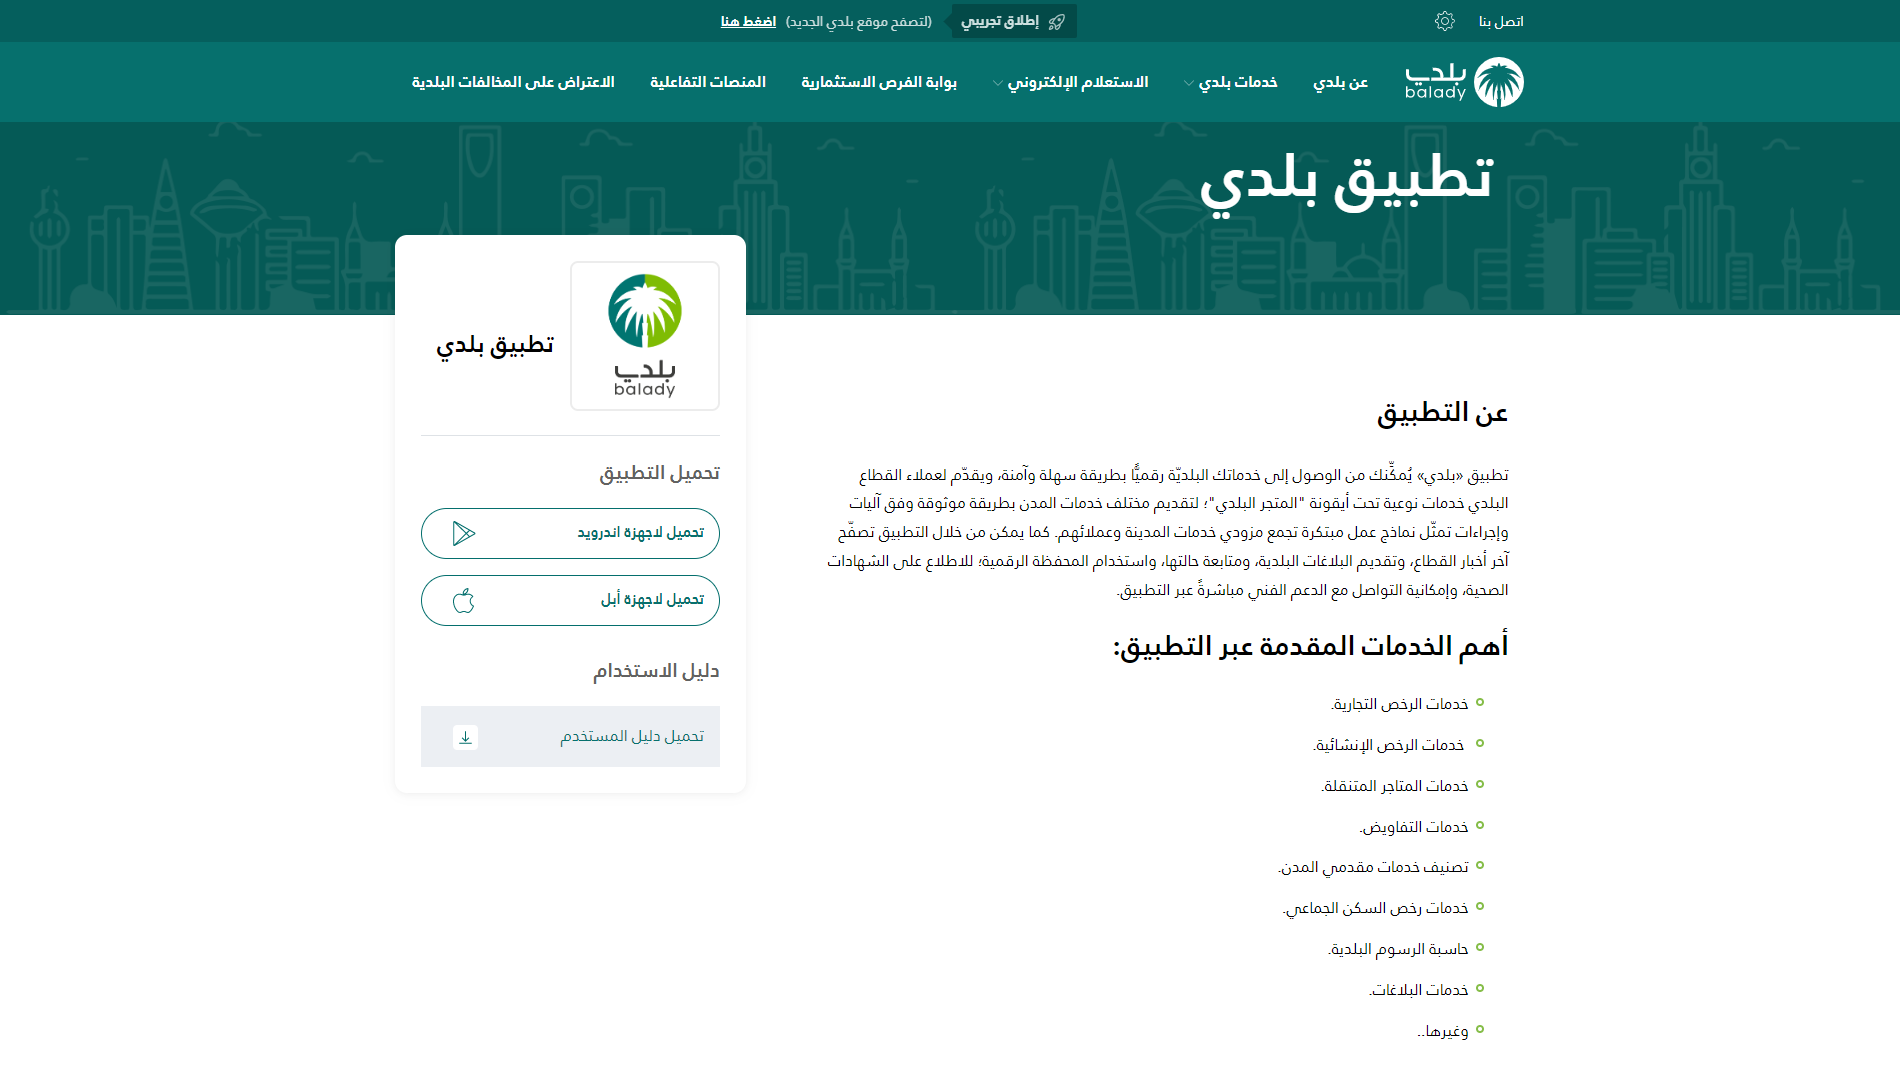Click the اضغط هنا link
1900x1080 pixels.
point(748,21)
